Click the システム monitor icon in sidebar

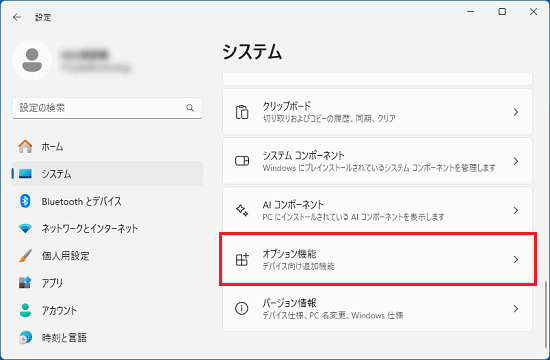pyautogui.click(x=25, y=174)
